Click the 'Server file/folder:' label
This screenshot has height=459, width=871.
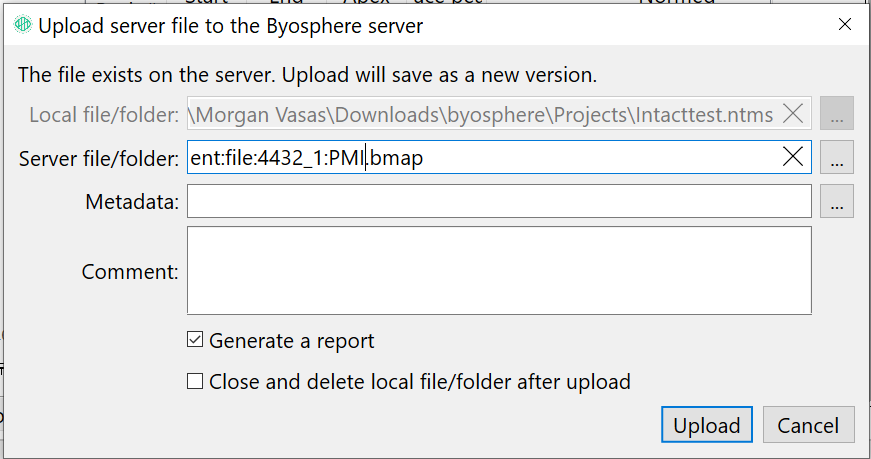[99, 158]
